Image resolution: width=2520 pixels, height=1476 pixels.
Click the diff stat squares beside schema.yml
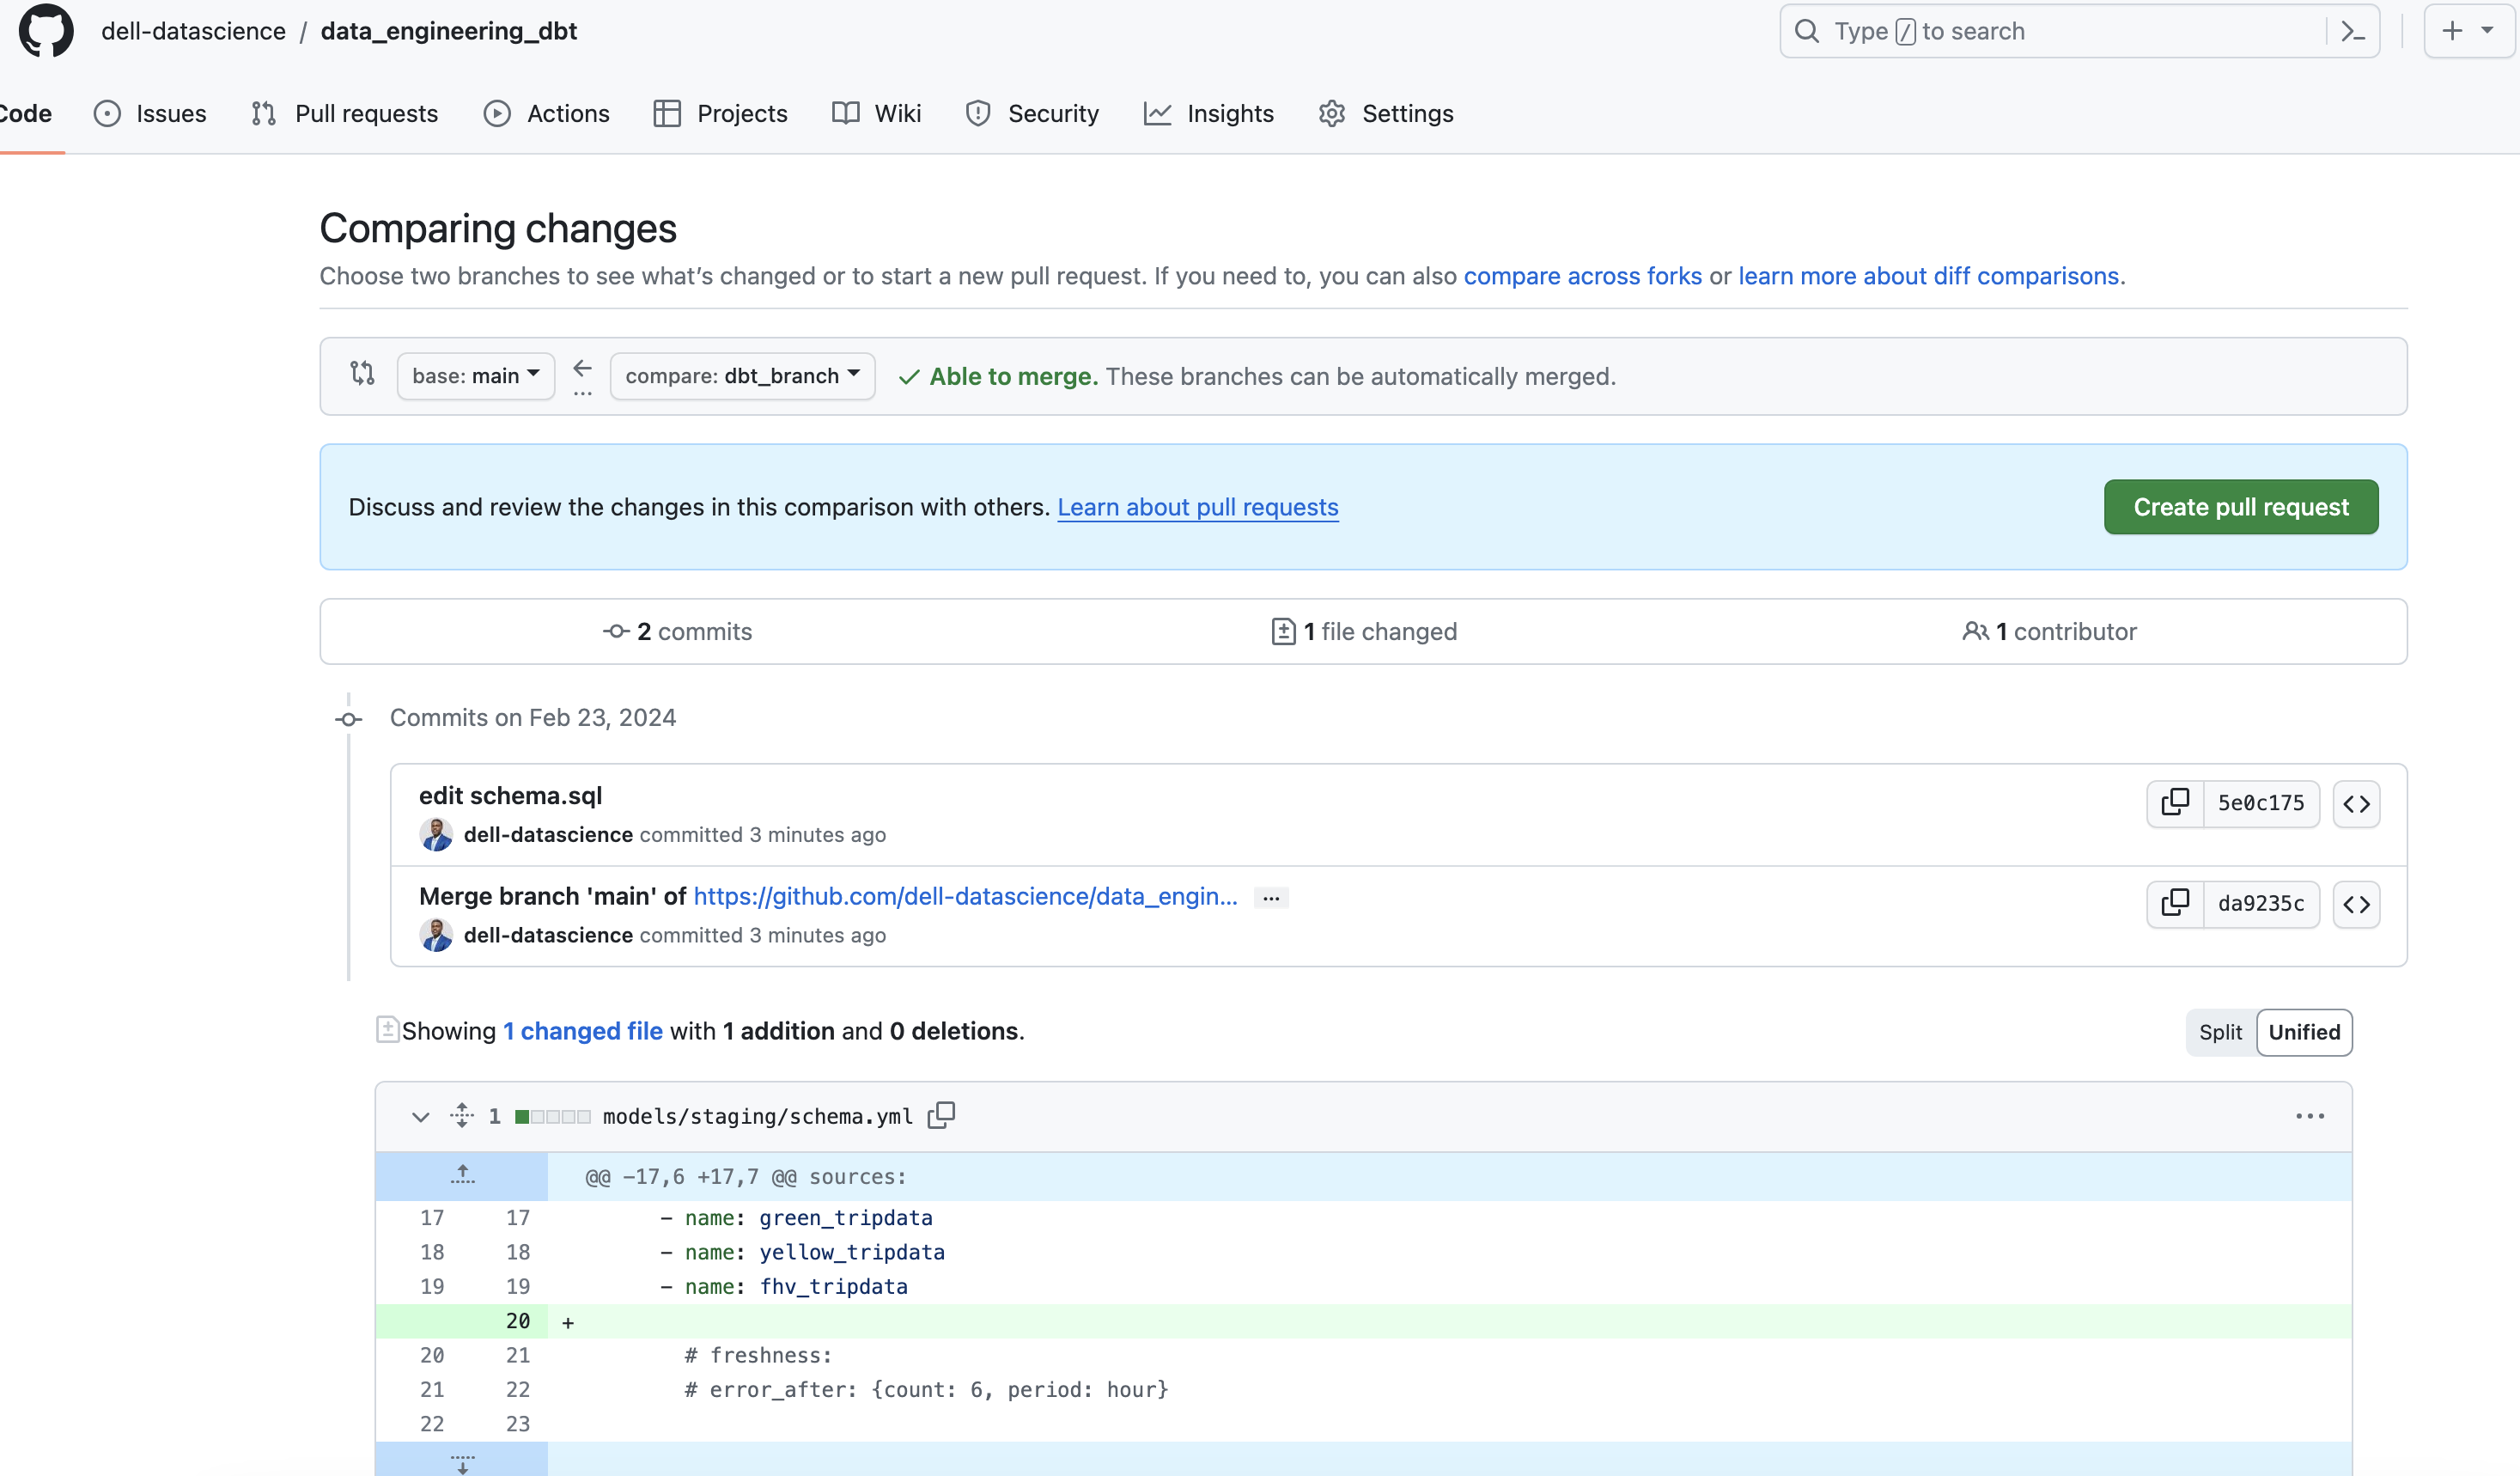pos(552,1116)
